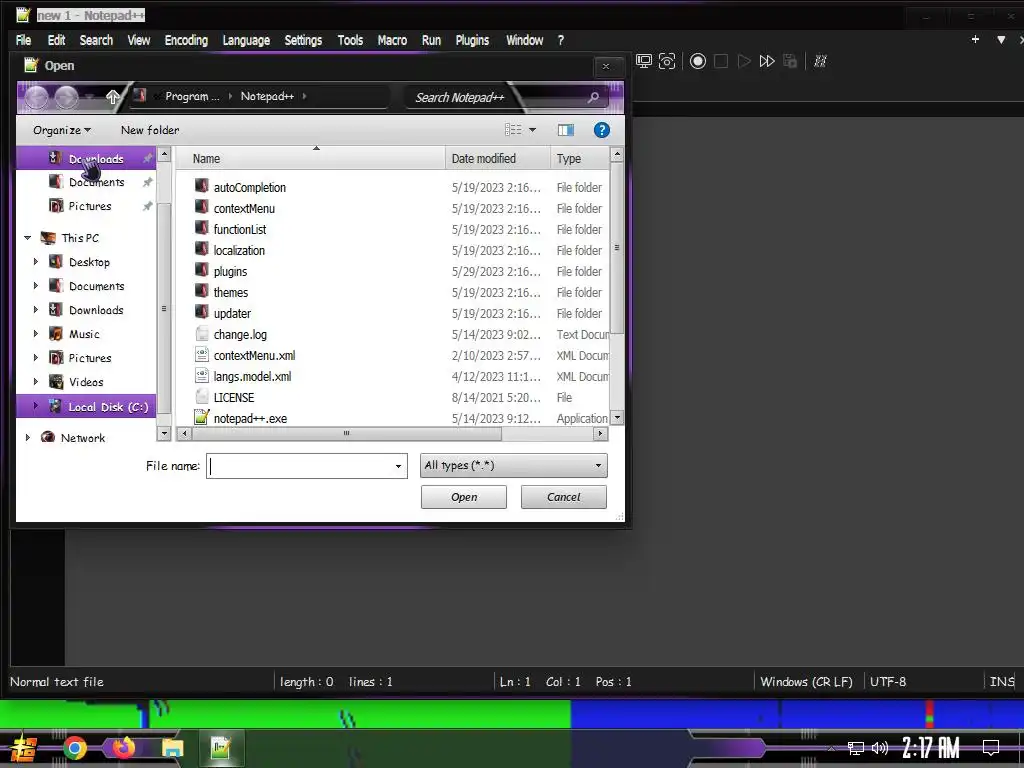Viewport: 1024px width, 768px height.
Task: Click file list vertical scrollbar down arrow
Action: pyautogui.click(x=616, y=417)
